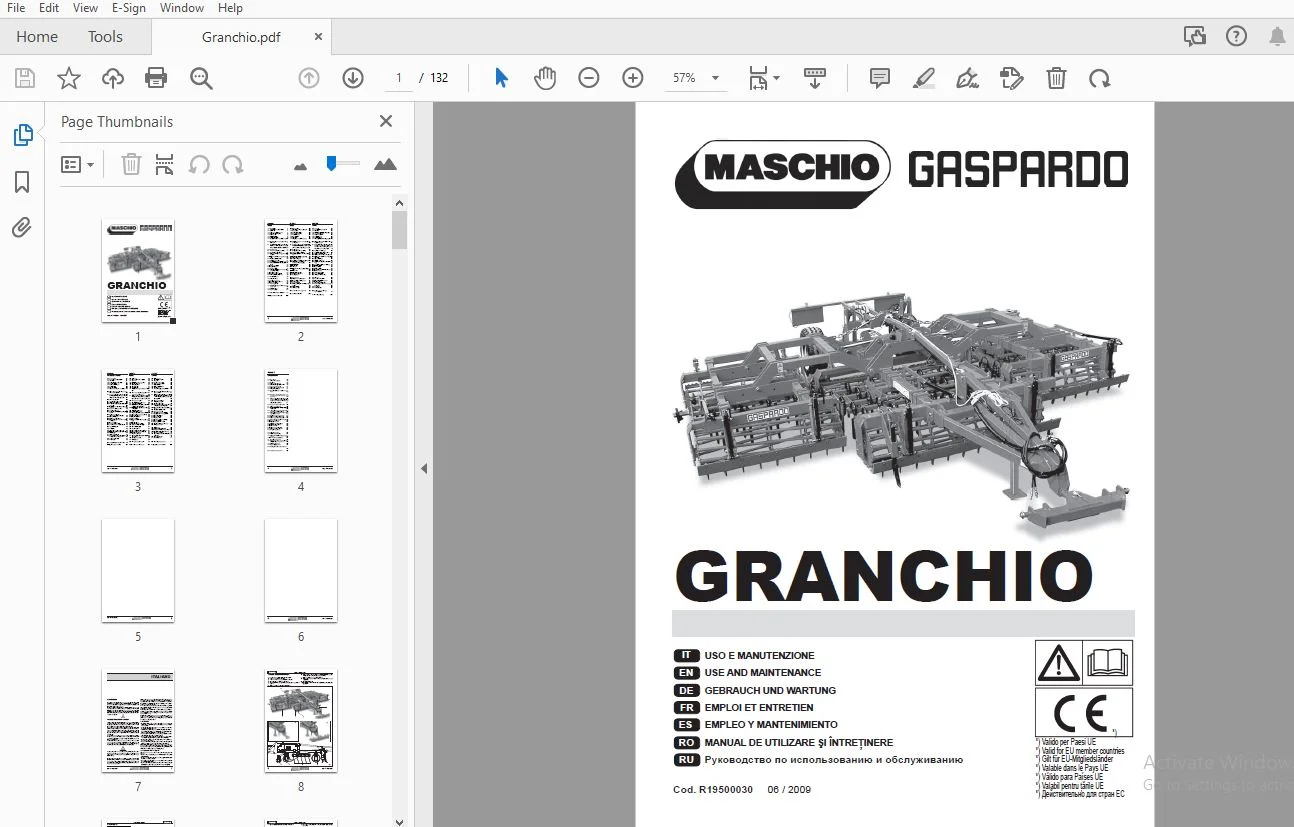
Task: Select the Granchio.pdf document tab
Action: 241,37
